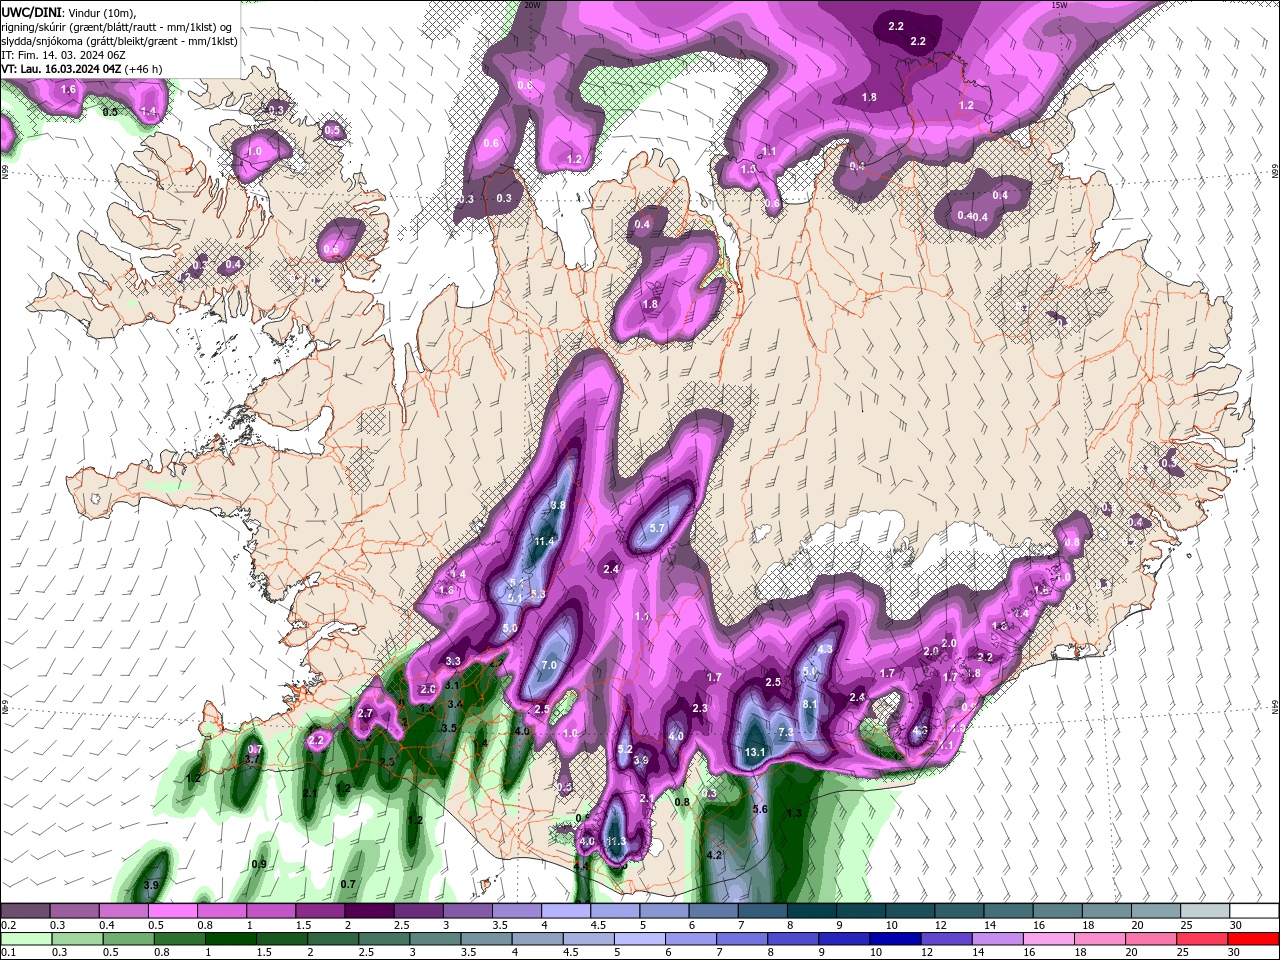Select the 1.6 snowfall value in the northwest

[68, 90]
